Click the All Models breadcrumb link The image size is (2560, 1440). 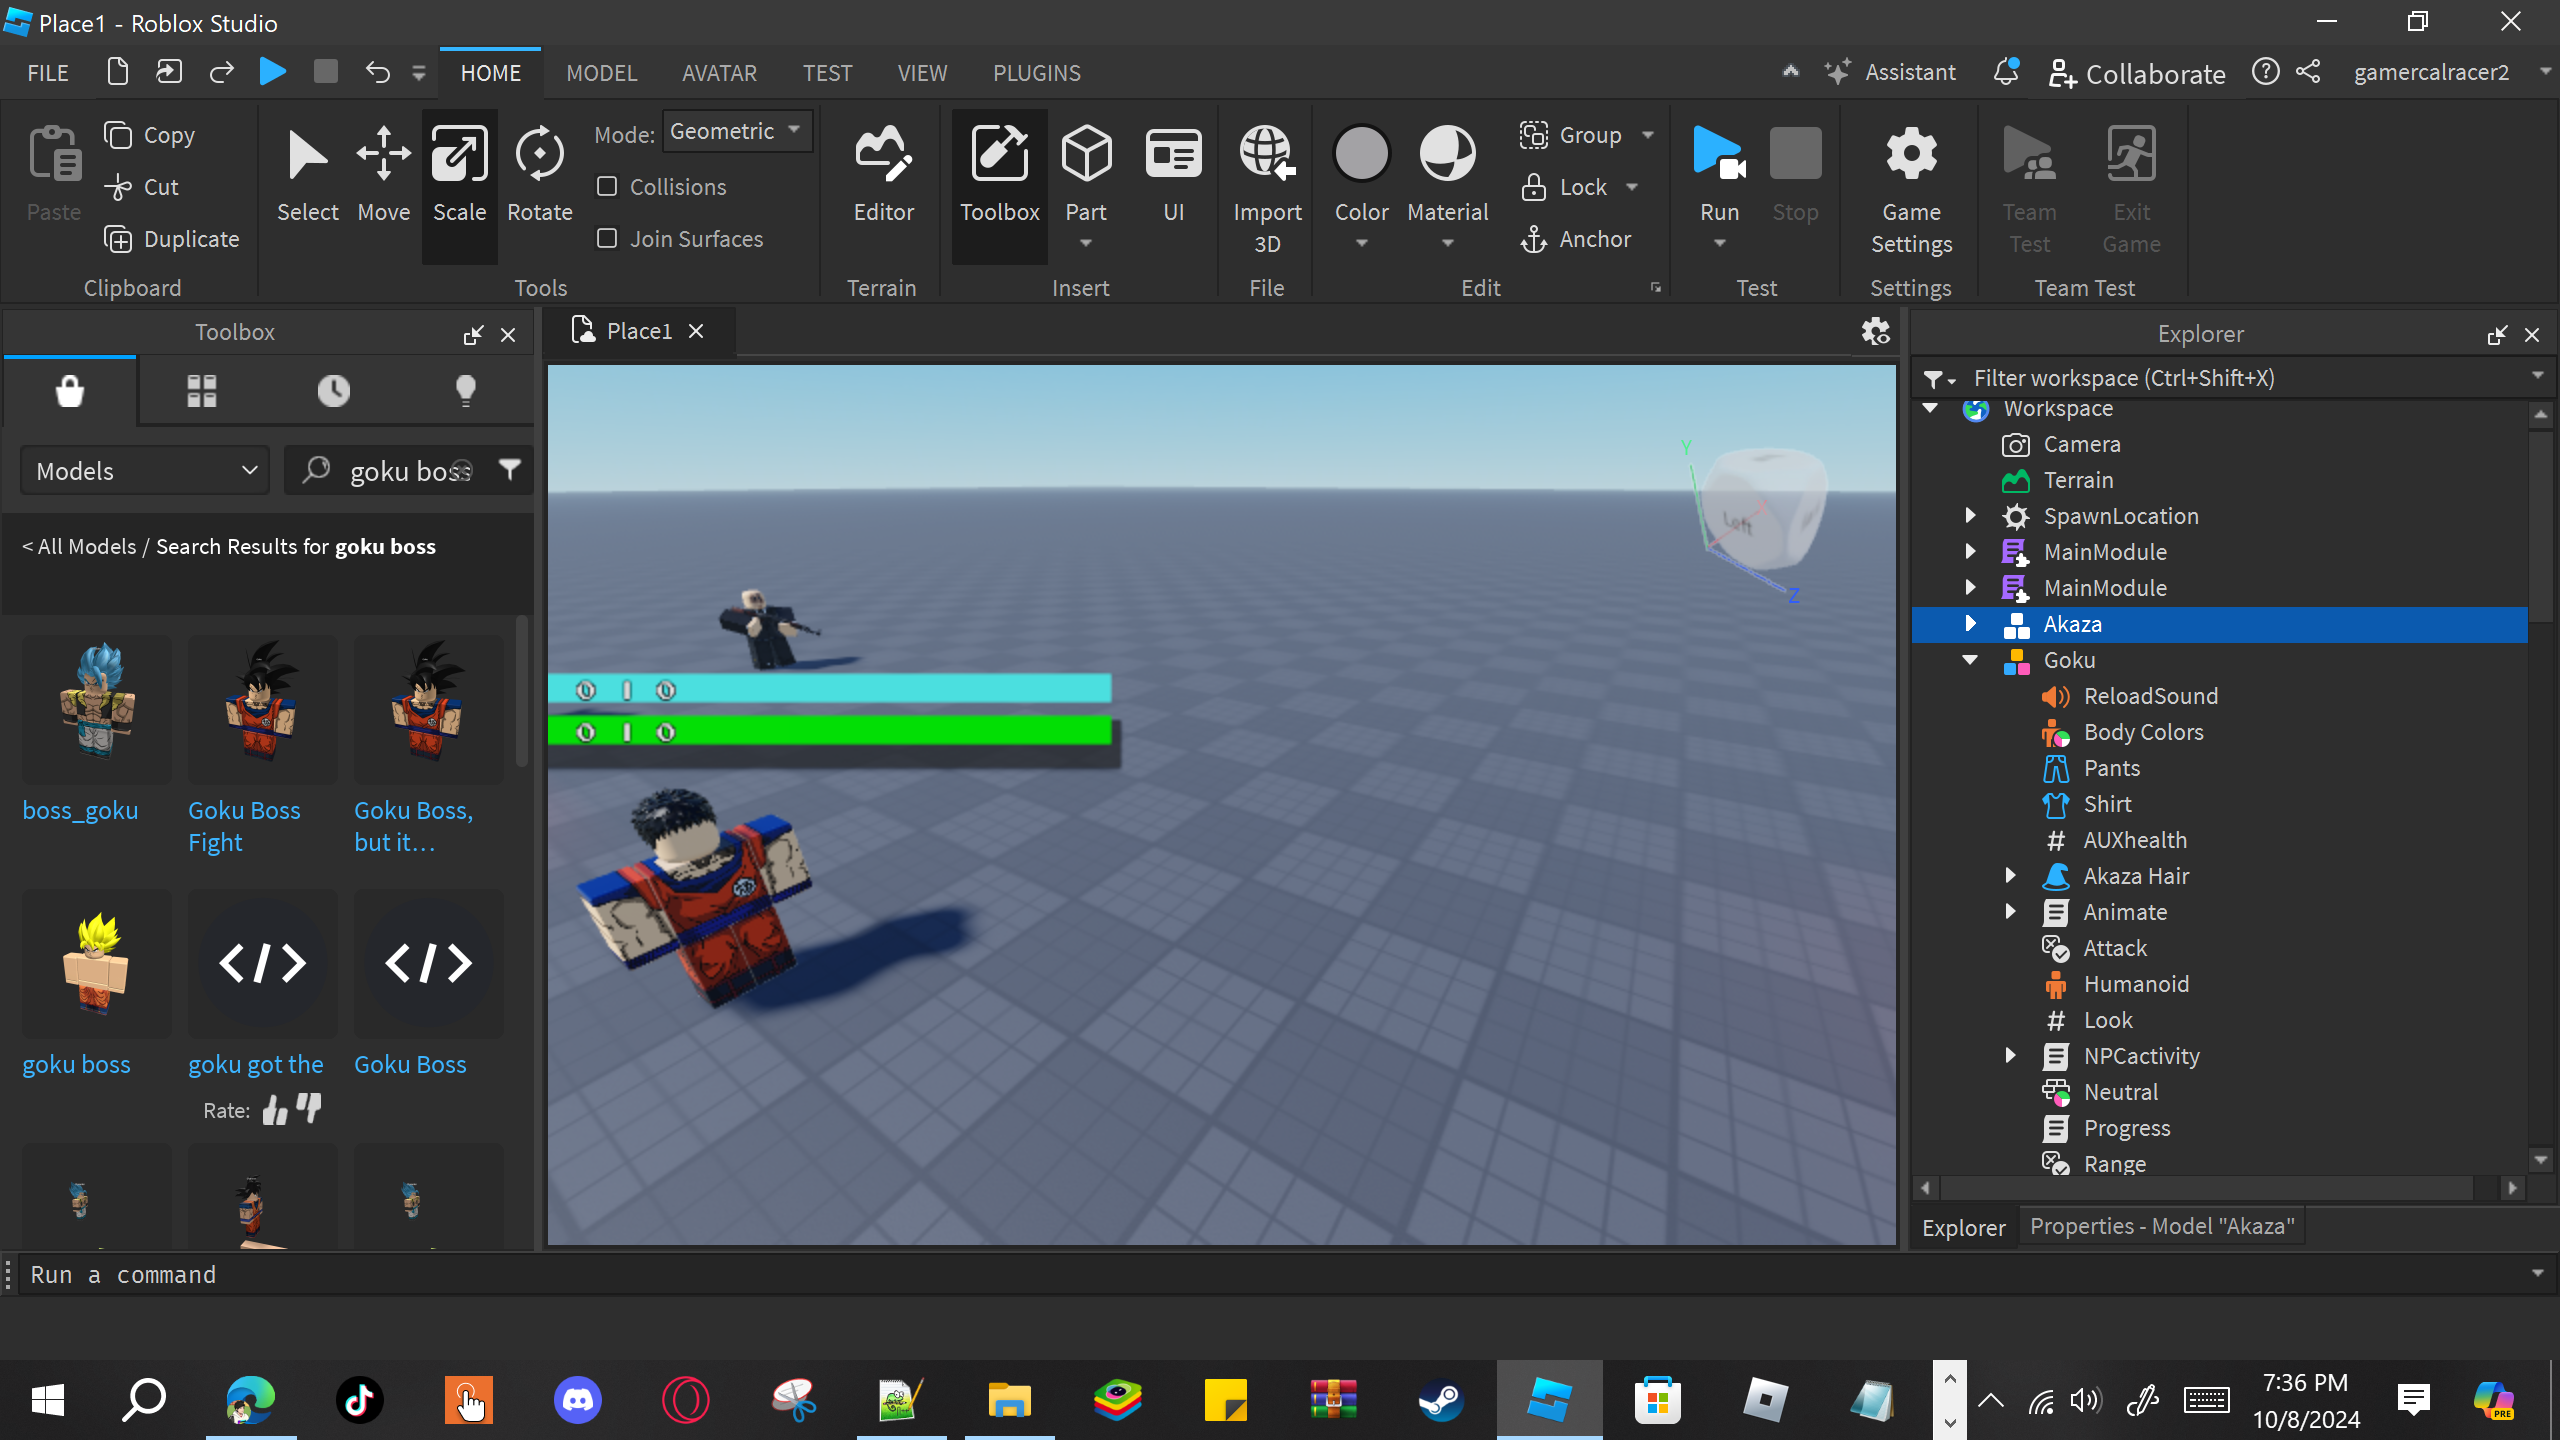[86, 547]
